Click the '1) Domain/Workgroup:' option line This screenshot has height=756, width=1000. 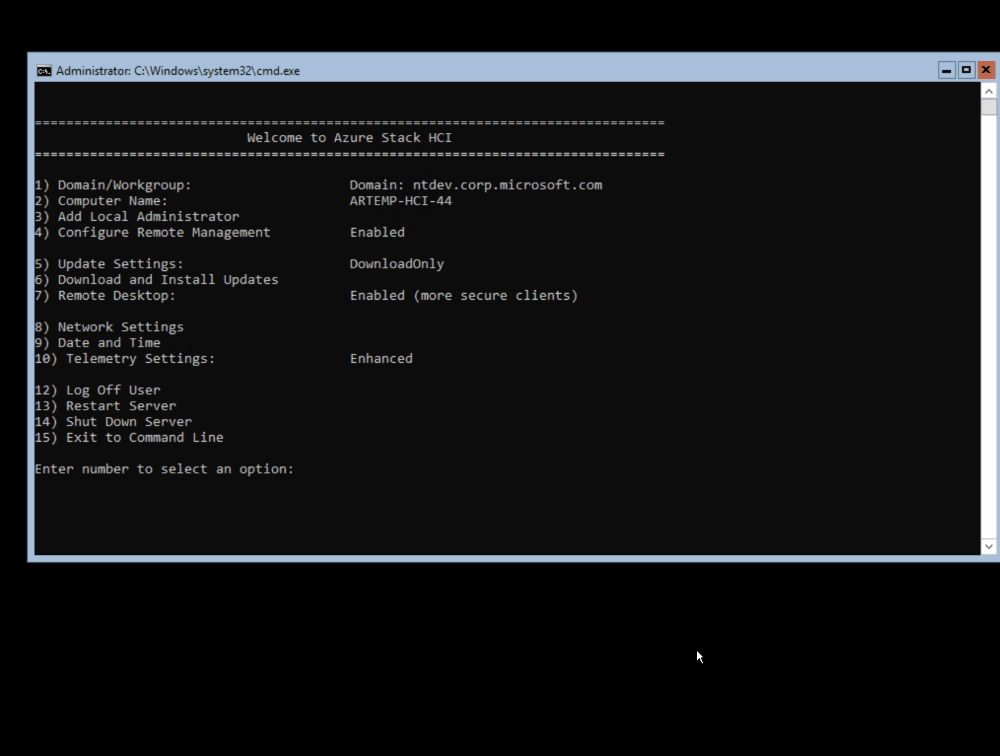(x=113, y=185)
